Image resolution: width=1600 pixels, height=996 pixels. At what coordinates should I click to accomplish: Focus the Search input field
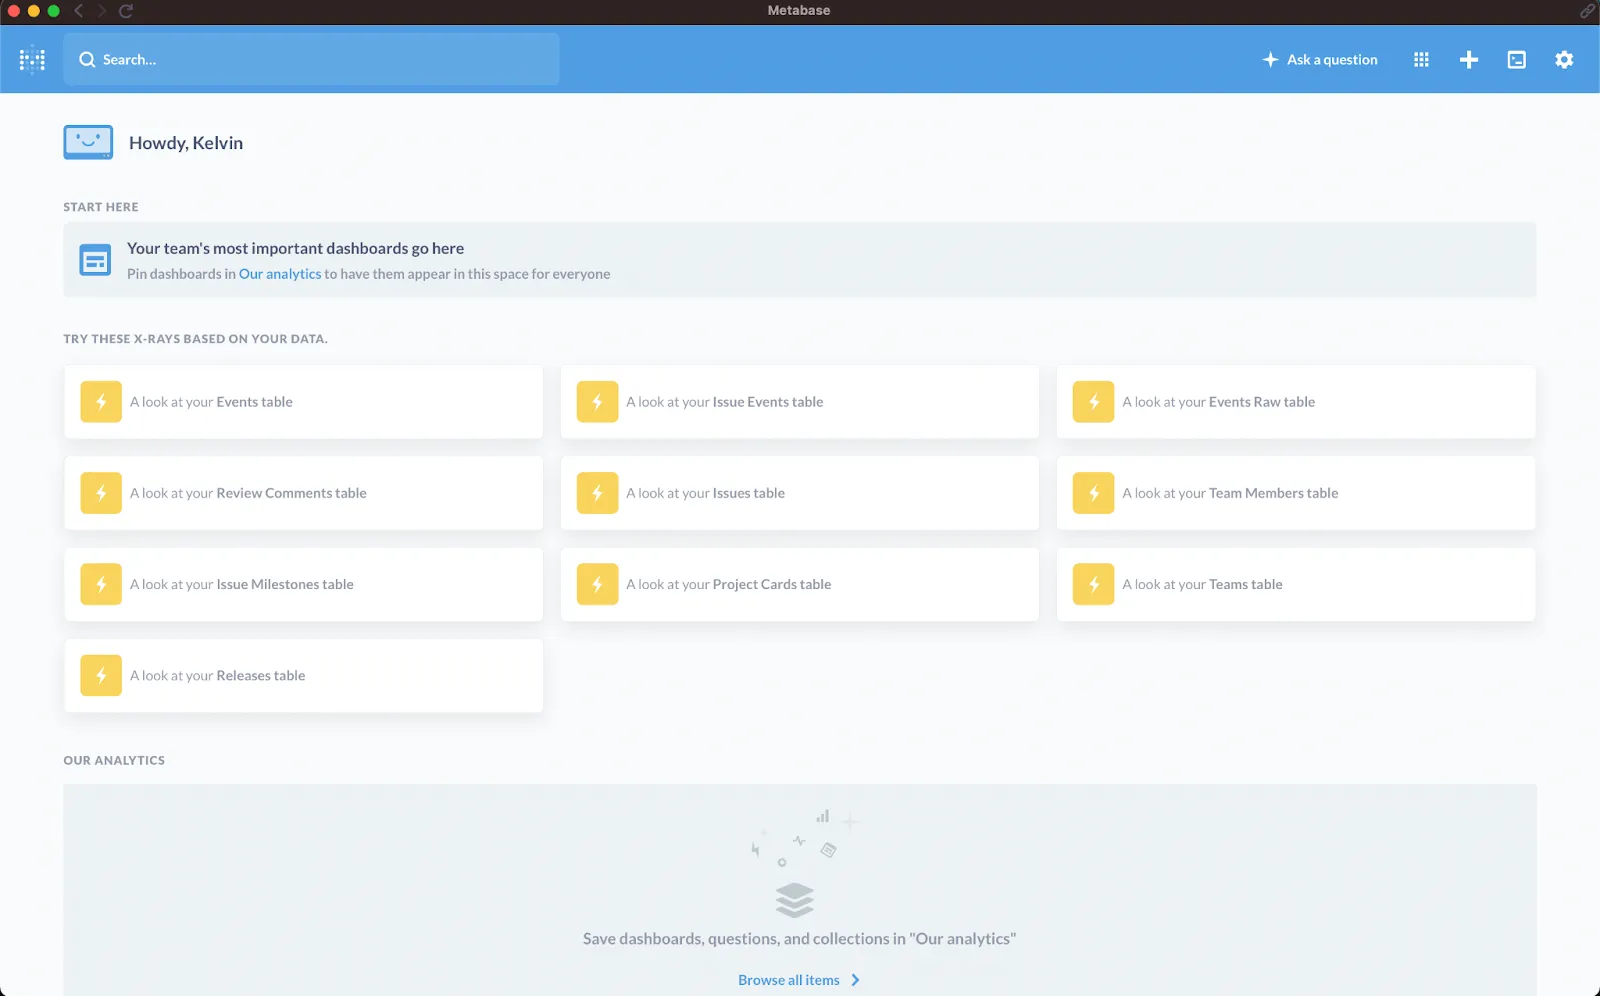coord(311,59)
